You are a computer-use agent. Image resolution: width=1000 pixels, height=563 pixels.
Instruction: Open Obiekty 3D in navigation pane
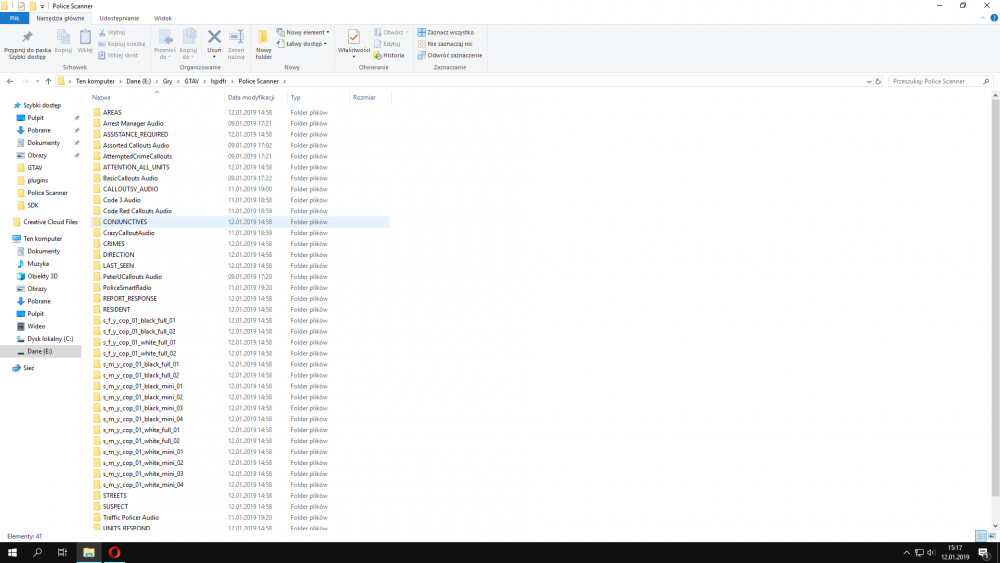point(42,276)
